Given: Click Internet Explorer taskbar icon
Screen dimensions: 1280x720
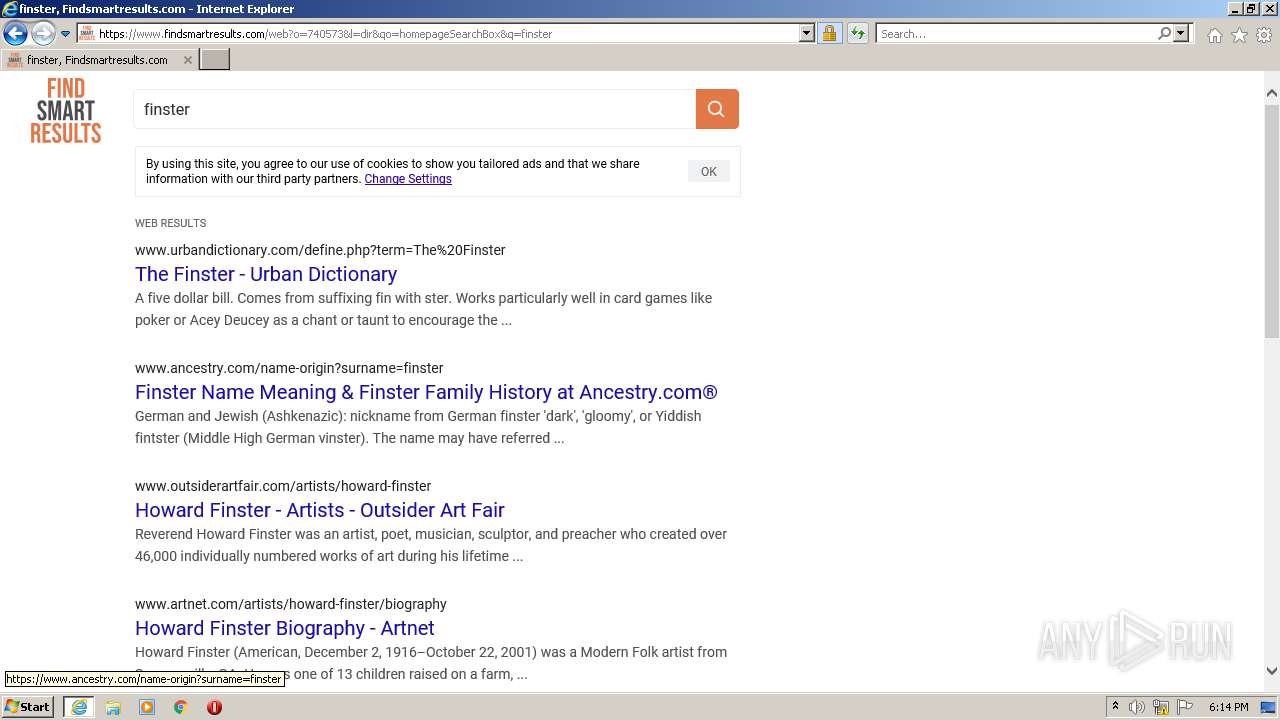Looking at the screenshot, I should tap(79, 707).
